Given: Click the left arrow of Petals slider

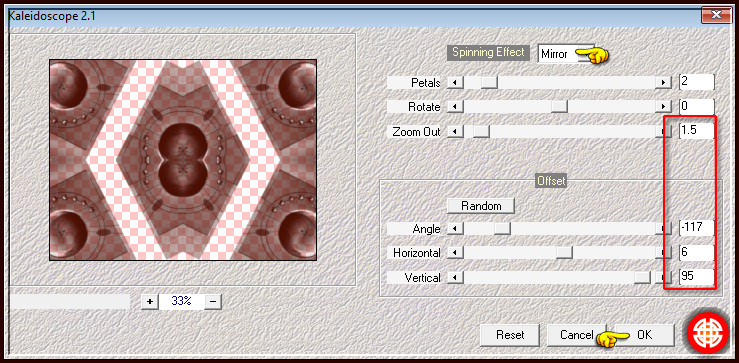Looking at the screenshot, I should pos(455,82).
